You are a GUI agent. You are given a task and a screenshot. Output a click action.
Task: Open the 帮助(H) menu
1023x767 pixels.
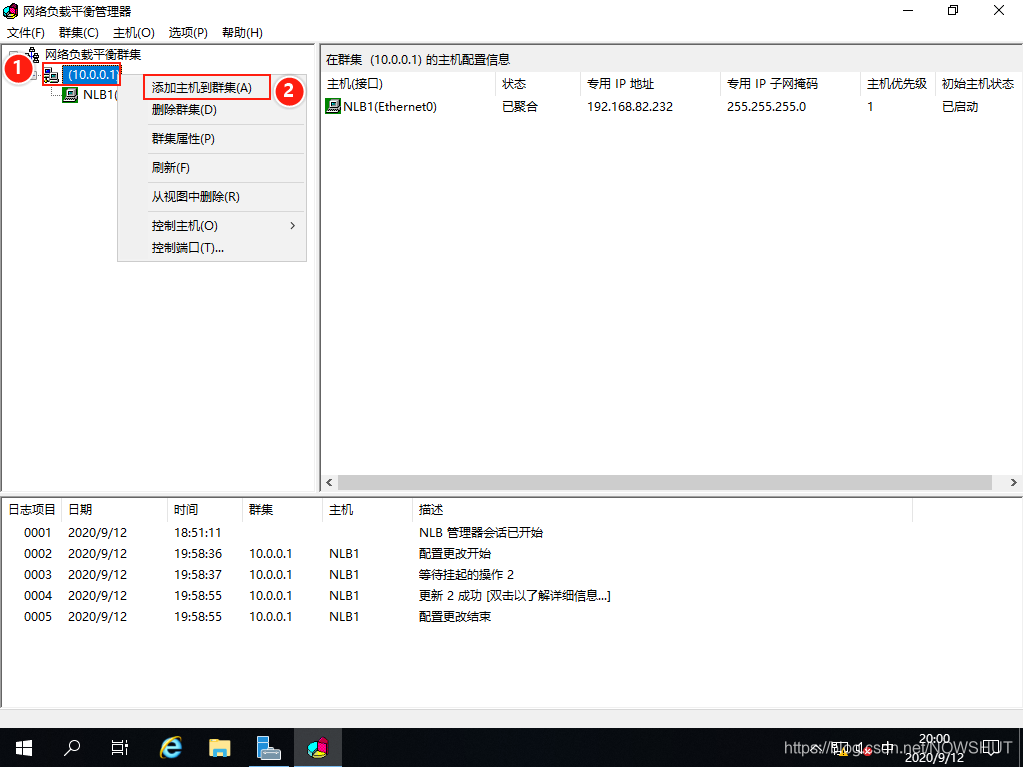241,32
